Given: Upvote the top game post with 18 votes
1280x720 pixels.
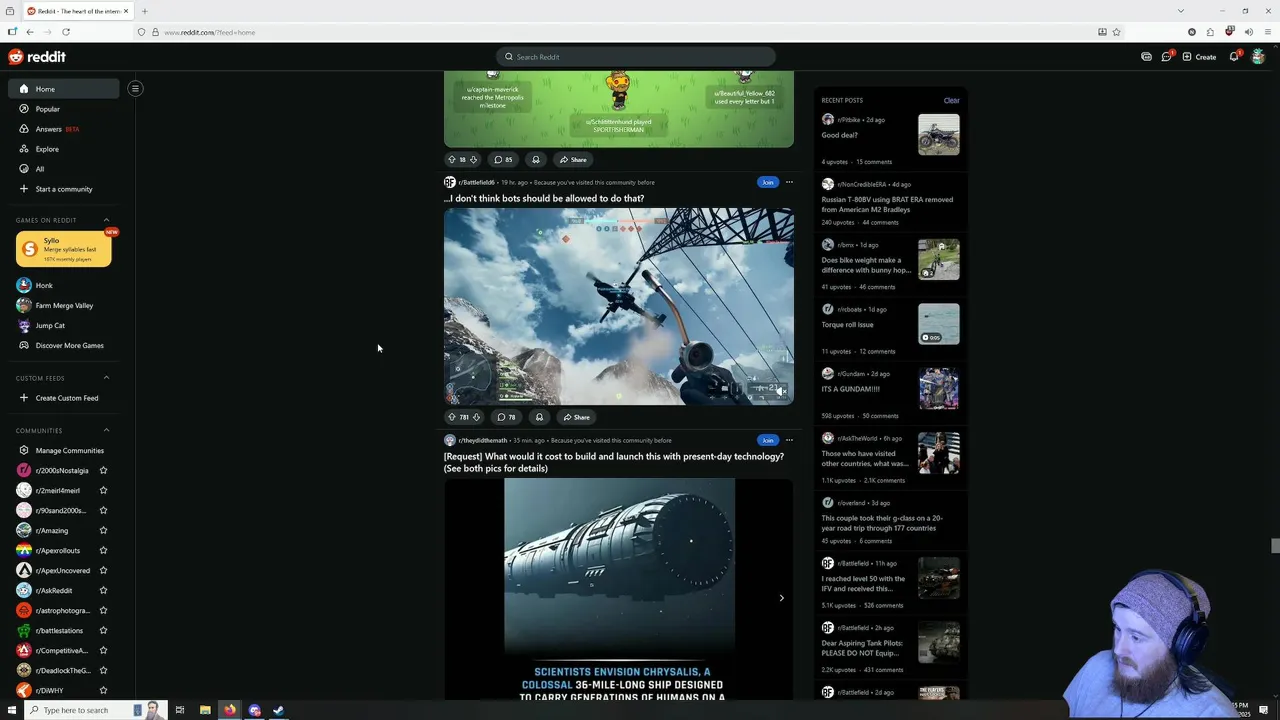Looking at the screenshot, I should 451,159.
